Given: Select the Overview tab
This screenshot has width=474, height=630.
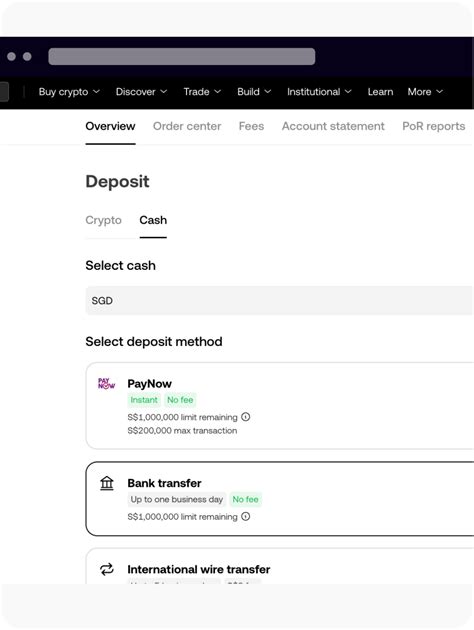Looking at the screenshot, I should pos(110,126).
